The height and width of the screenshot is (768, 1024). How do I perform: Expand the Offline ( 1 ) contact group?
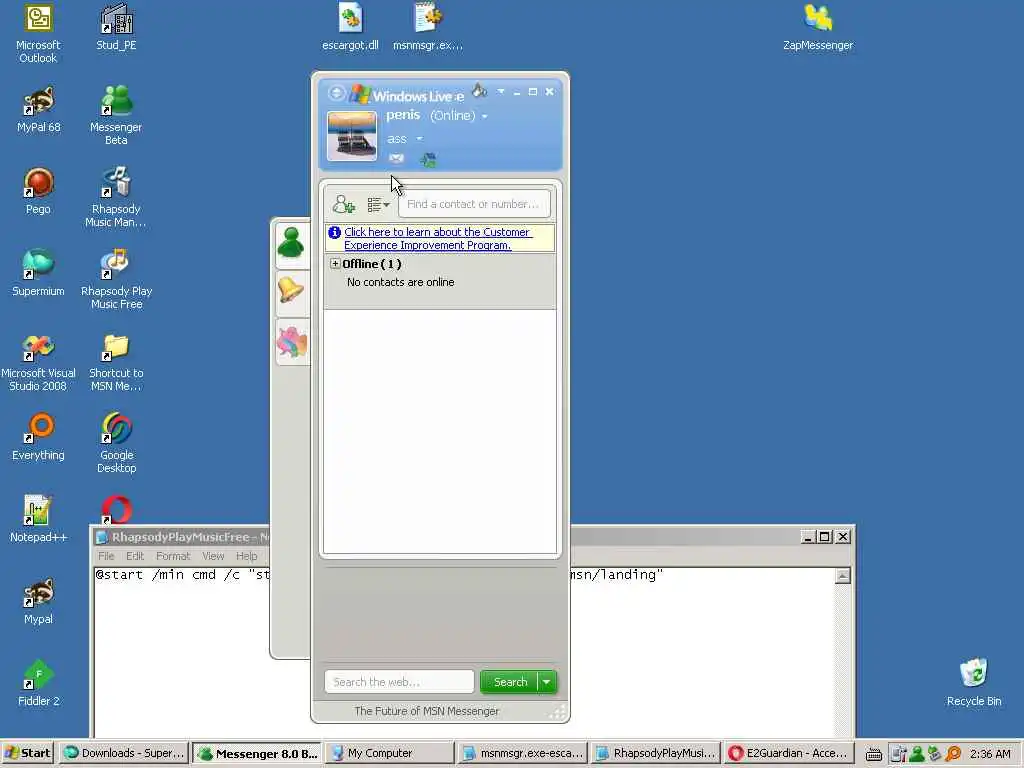point(335,264)
